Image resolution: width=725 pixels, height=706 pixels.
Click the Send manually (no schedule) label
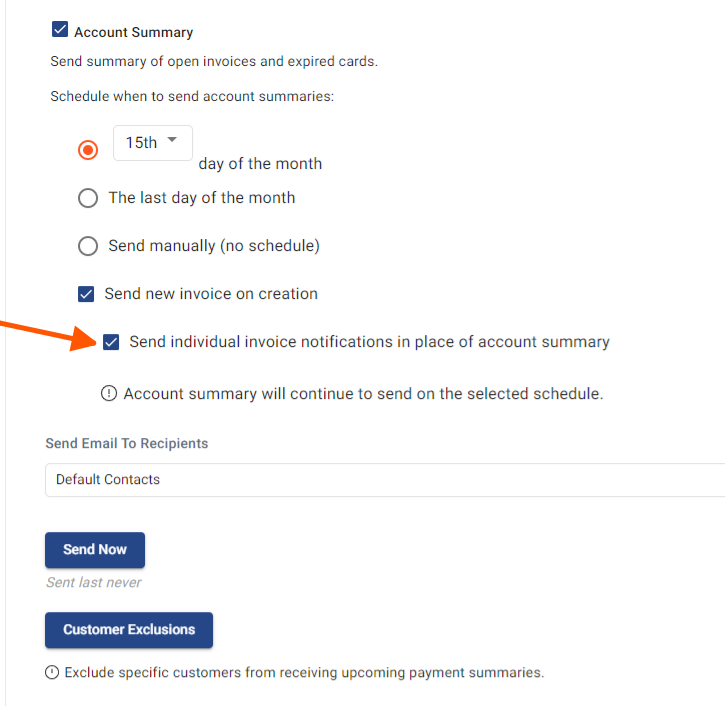pyautogui.click(x=214, y=246)
